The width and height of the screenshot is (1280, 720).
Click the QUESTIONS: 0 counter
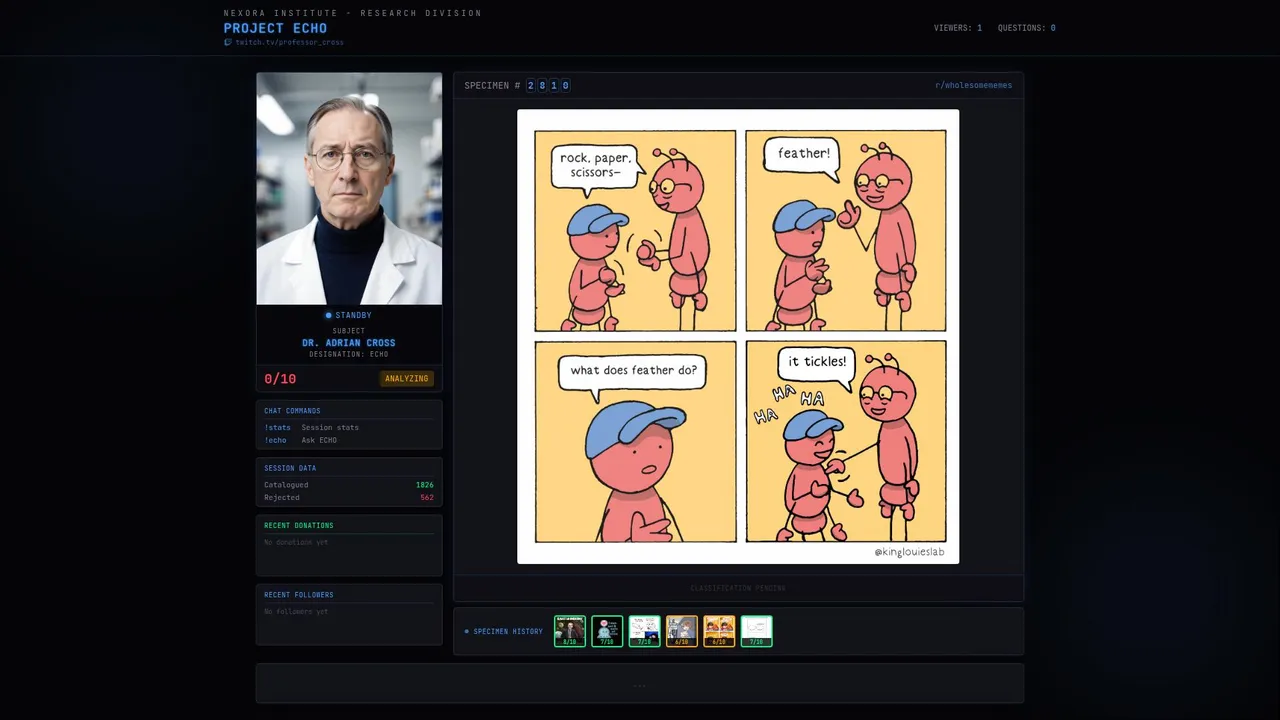point(1026,28)
